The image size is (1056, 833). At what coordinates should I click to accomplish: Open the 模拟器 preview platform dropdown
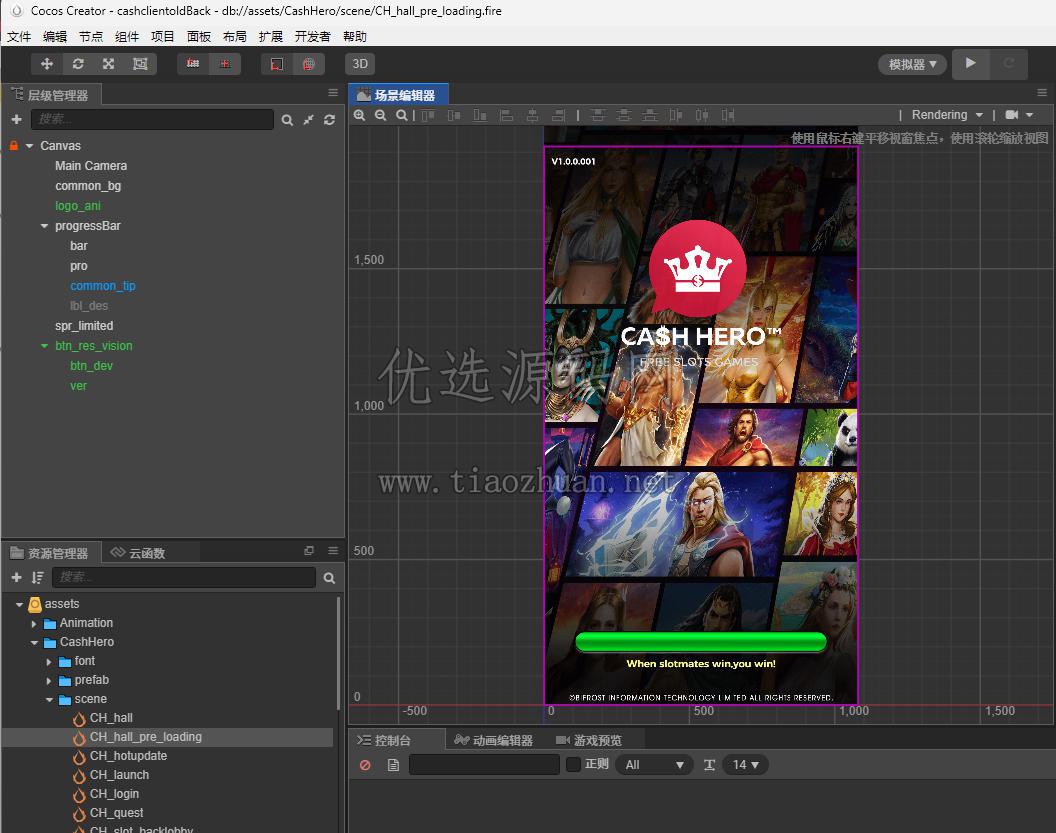[x=912, y=65]
